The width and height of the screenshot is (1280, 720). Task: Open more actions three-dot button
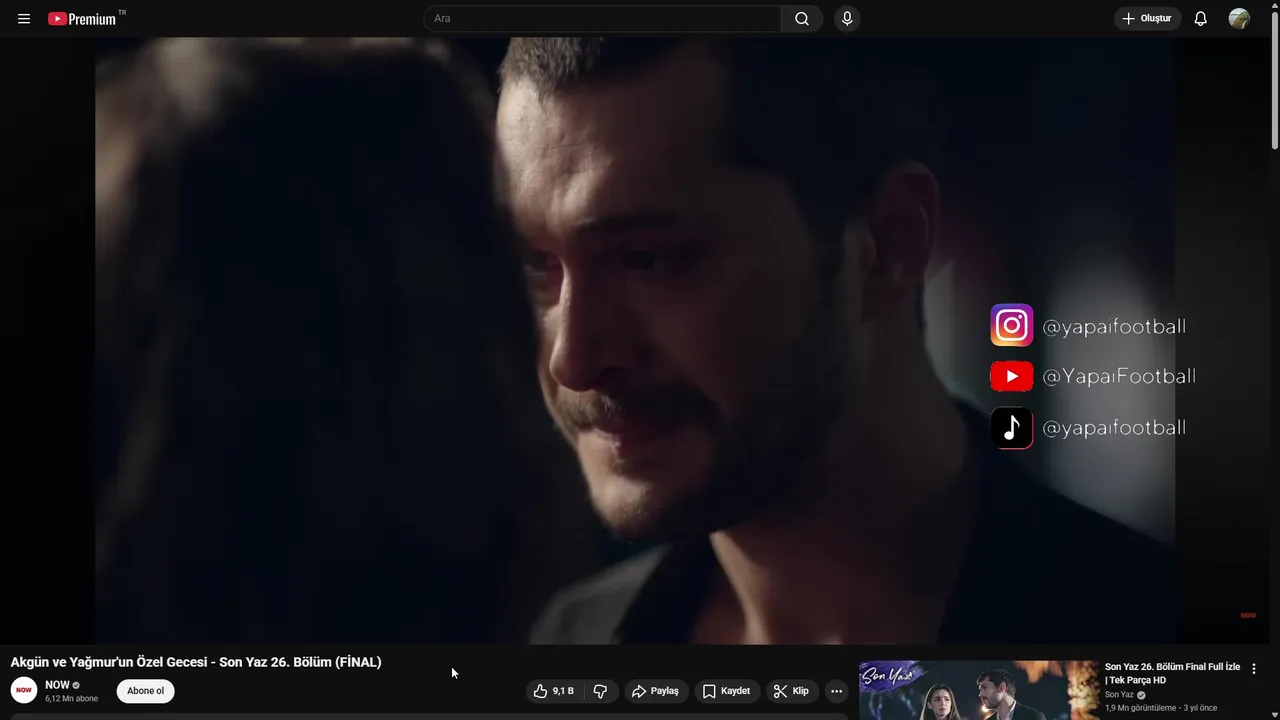point(837,691)
